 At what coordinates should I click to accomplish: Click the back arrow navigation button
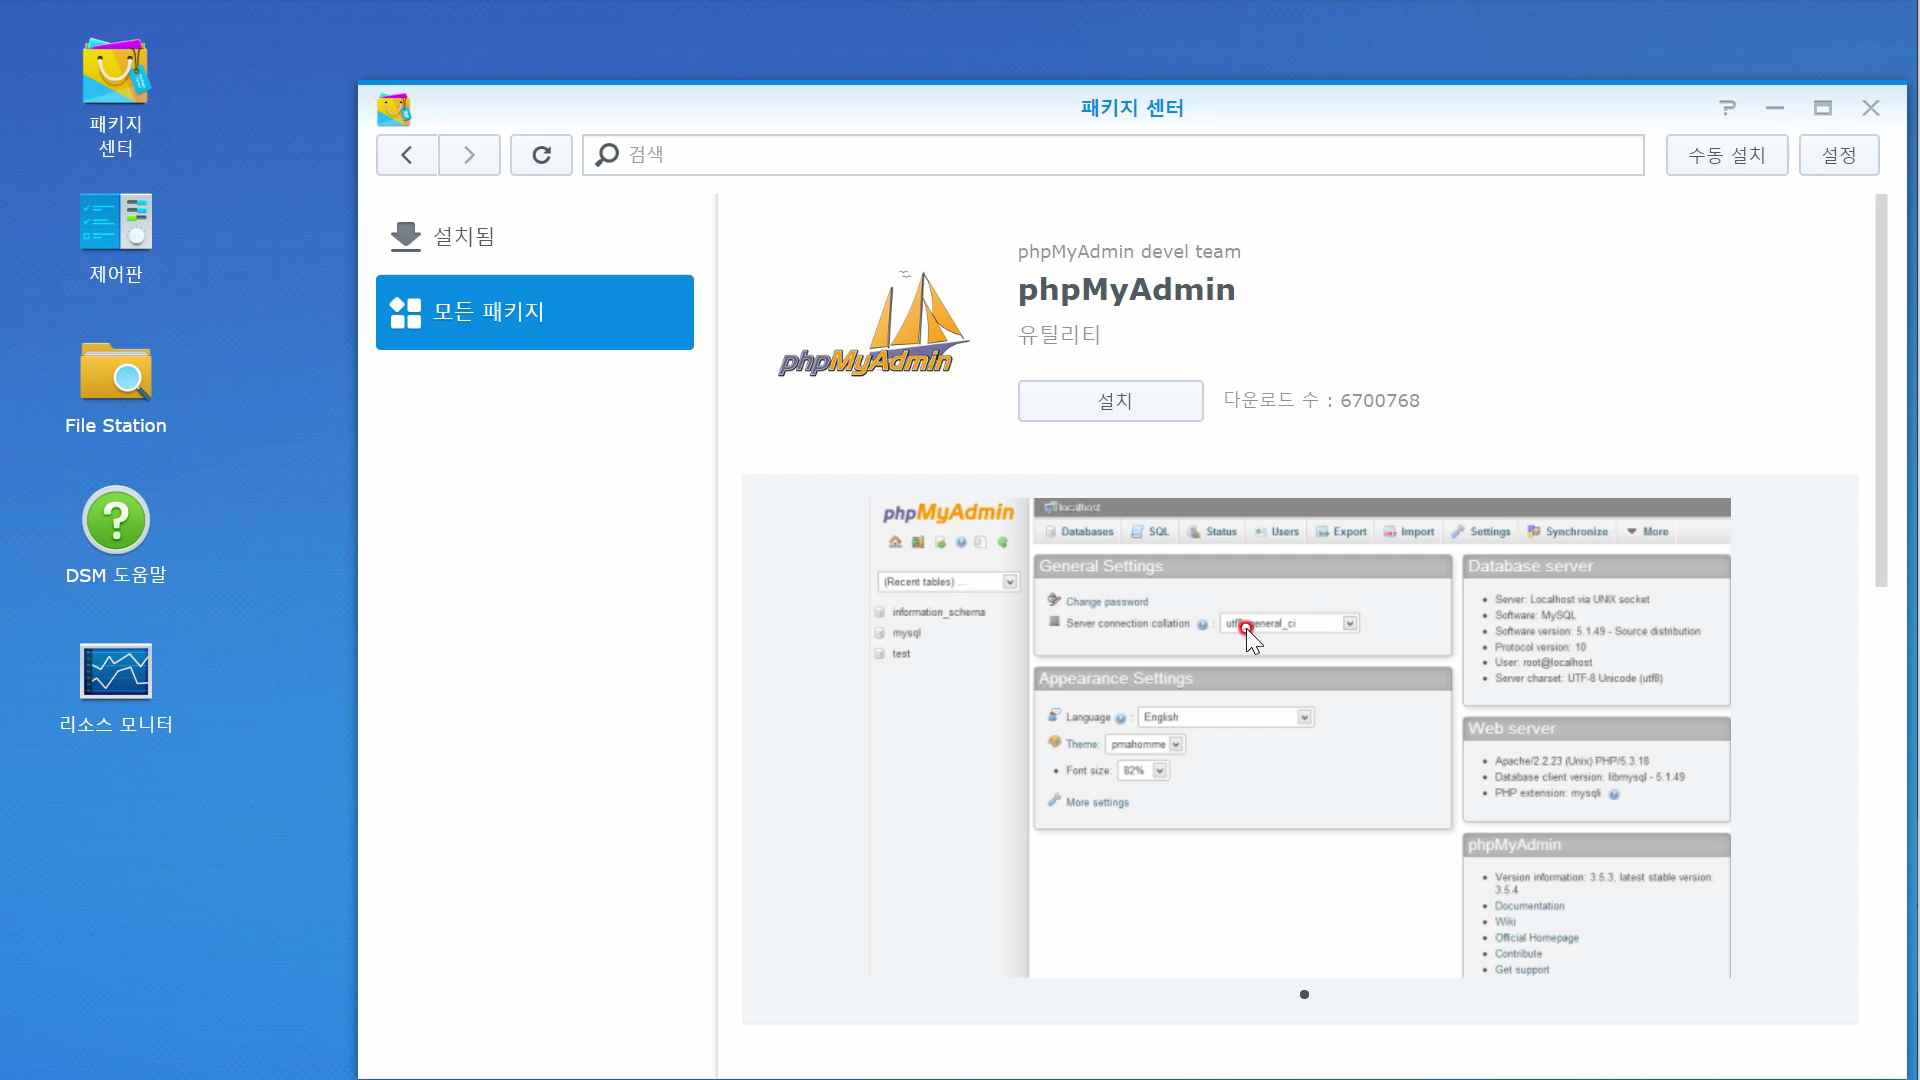(407, 155)
